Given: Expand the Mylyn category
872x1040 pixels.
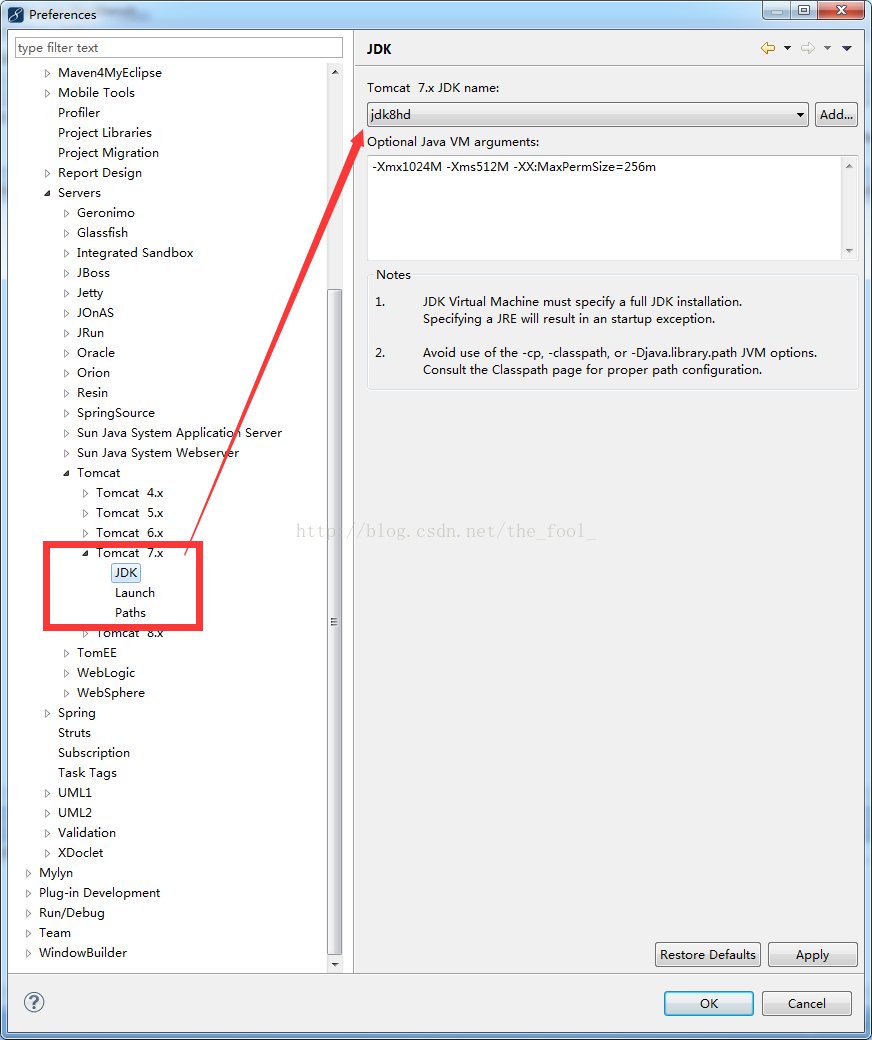Looking at the screenshot, I should tap(28, 873).
